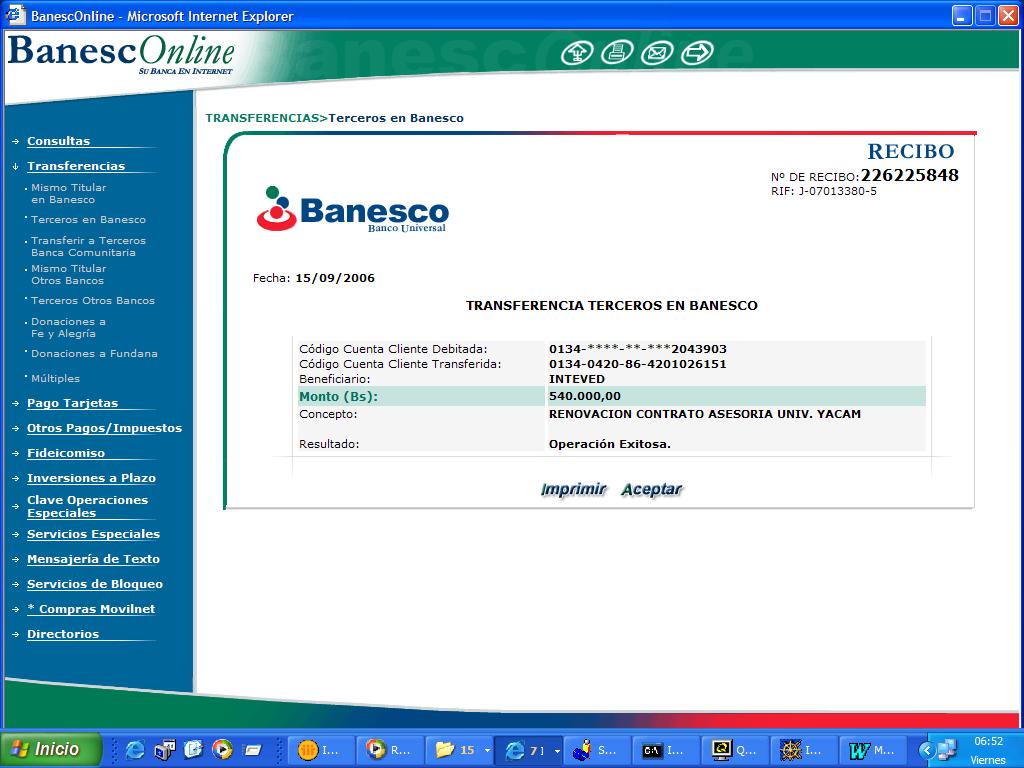Screen dimensions: 1024x768
Task: Click the right-arrow logout icon in header
Action: point(697,52)
